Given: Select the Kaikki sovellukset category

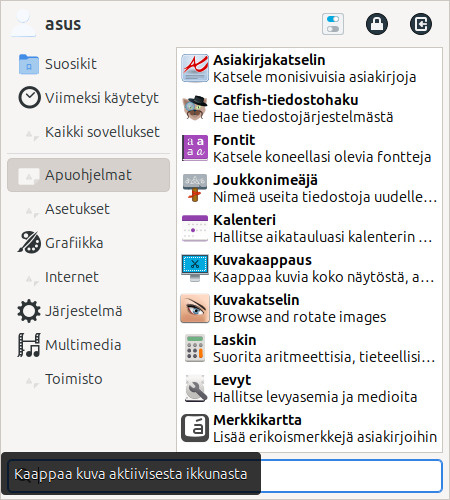Looking at the screenshot, I should [x=88, y=132].
